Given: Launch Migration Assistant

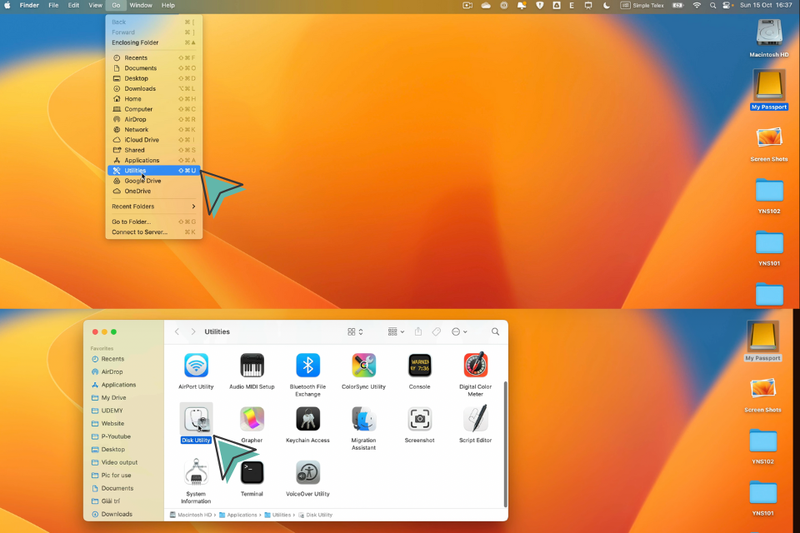Looking at the screenshot, I should 364,419.
